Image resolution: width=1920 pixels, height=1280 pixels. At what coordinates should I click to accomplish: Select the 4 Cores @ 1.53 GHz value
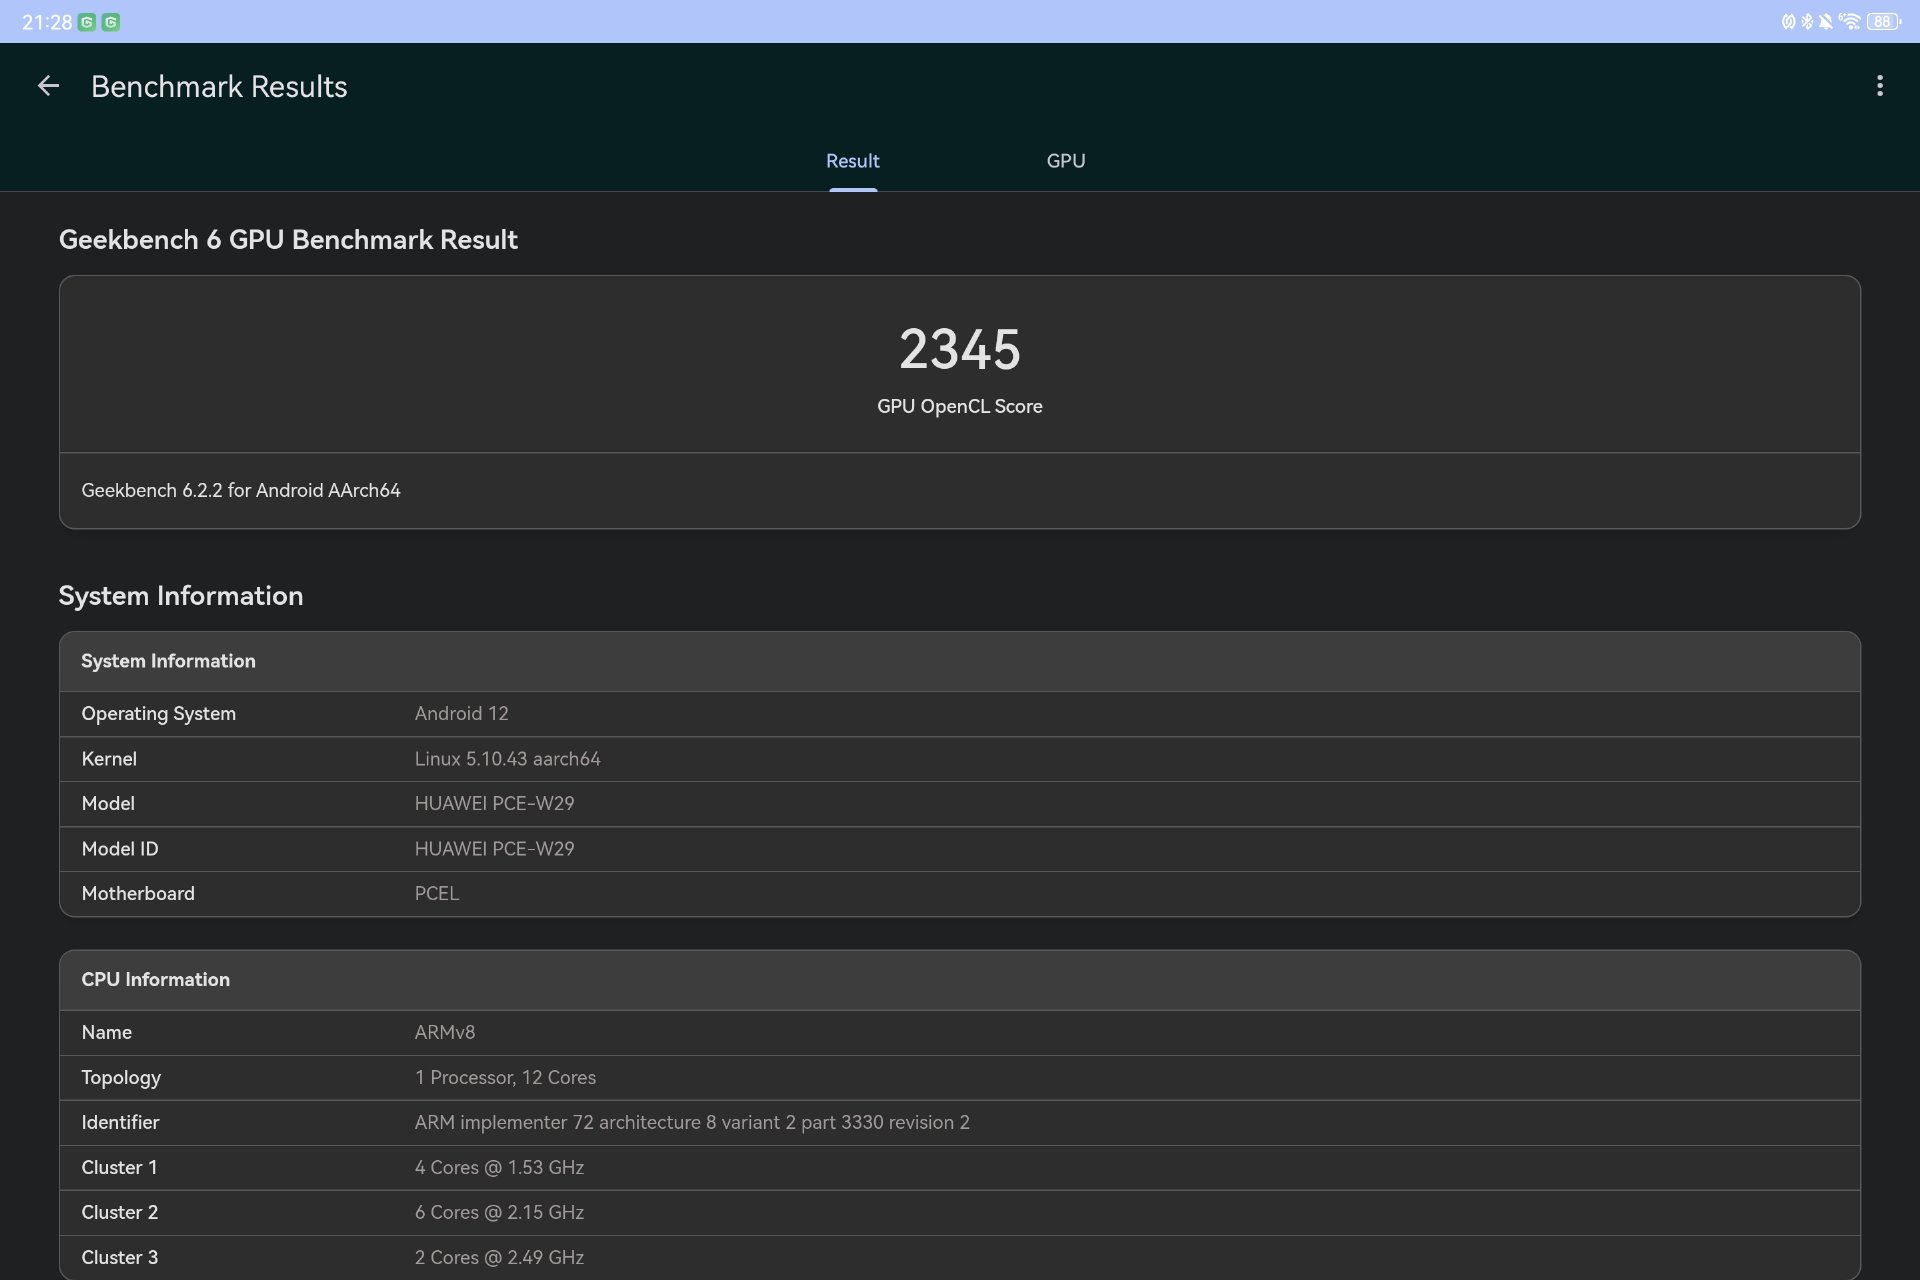click(499, 1168)
